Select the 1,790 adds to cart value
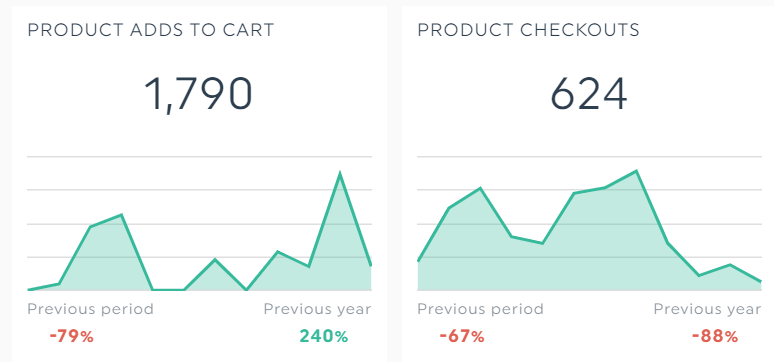The height and width of the screenshot is (362, 774). tap(199, 94)
